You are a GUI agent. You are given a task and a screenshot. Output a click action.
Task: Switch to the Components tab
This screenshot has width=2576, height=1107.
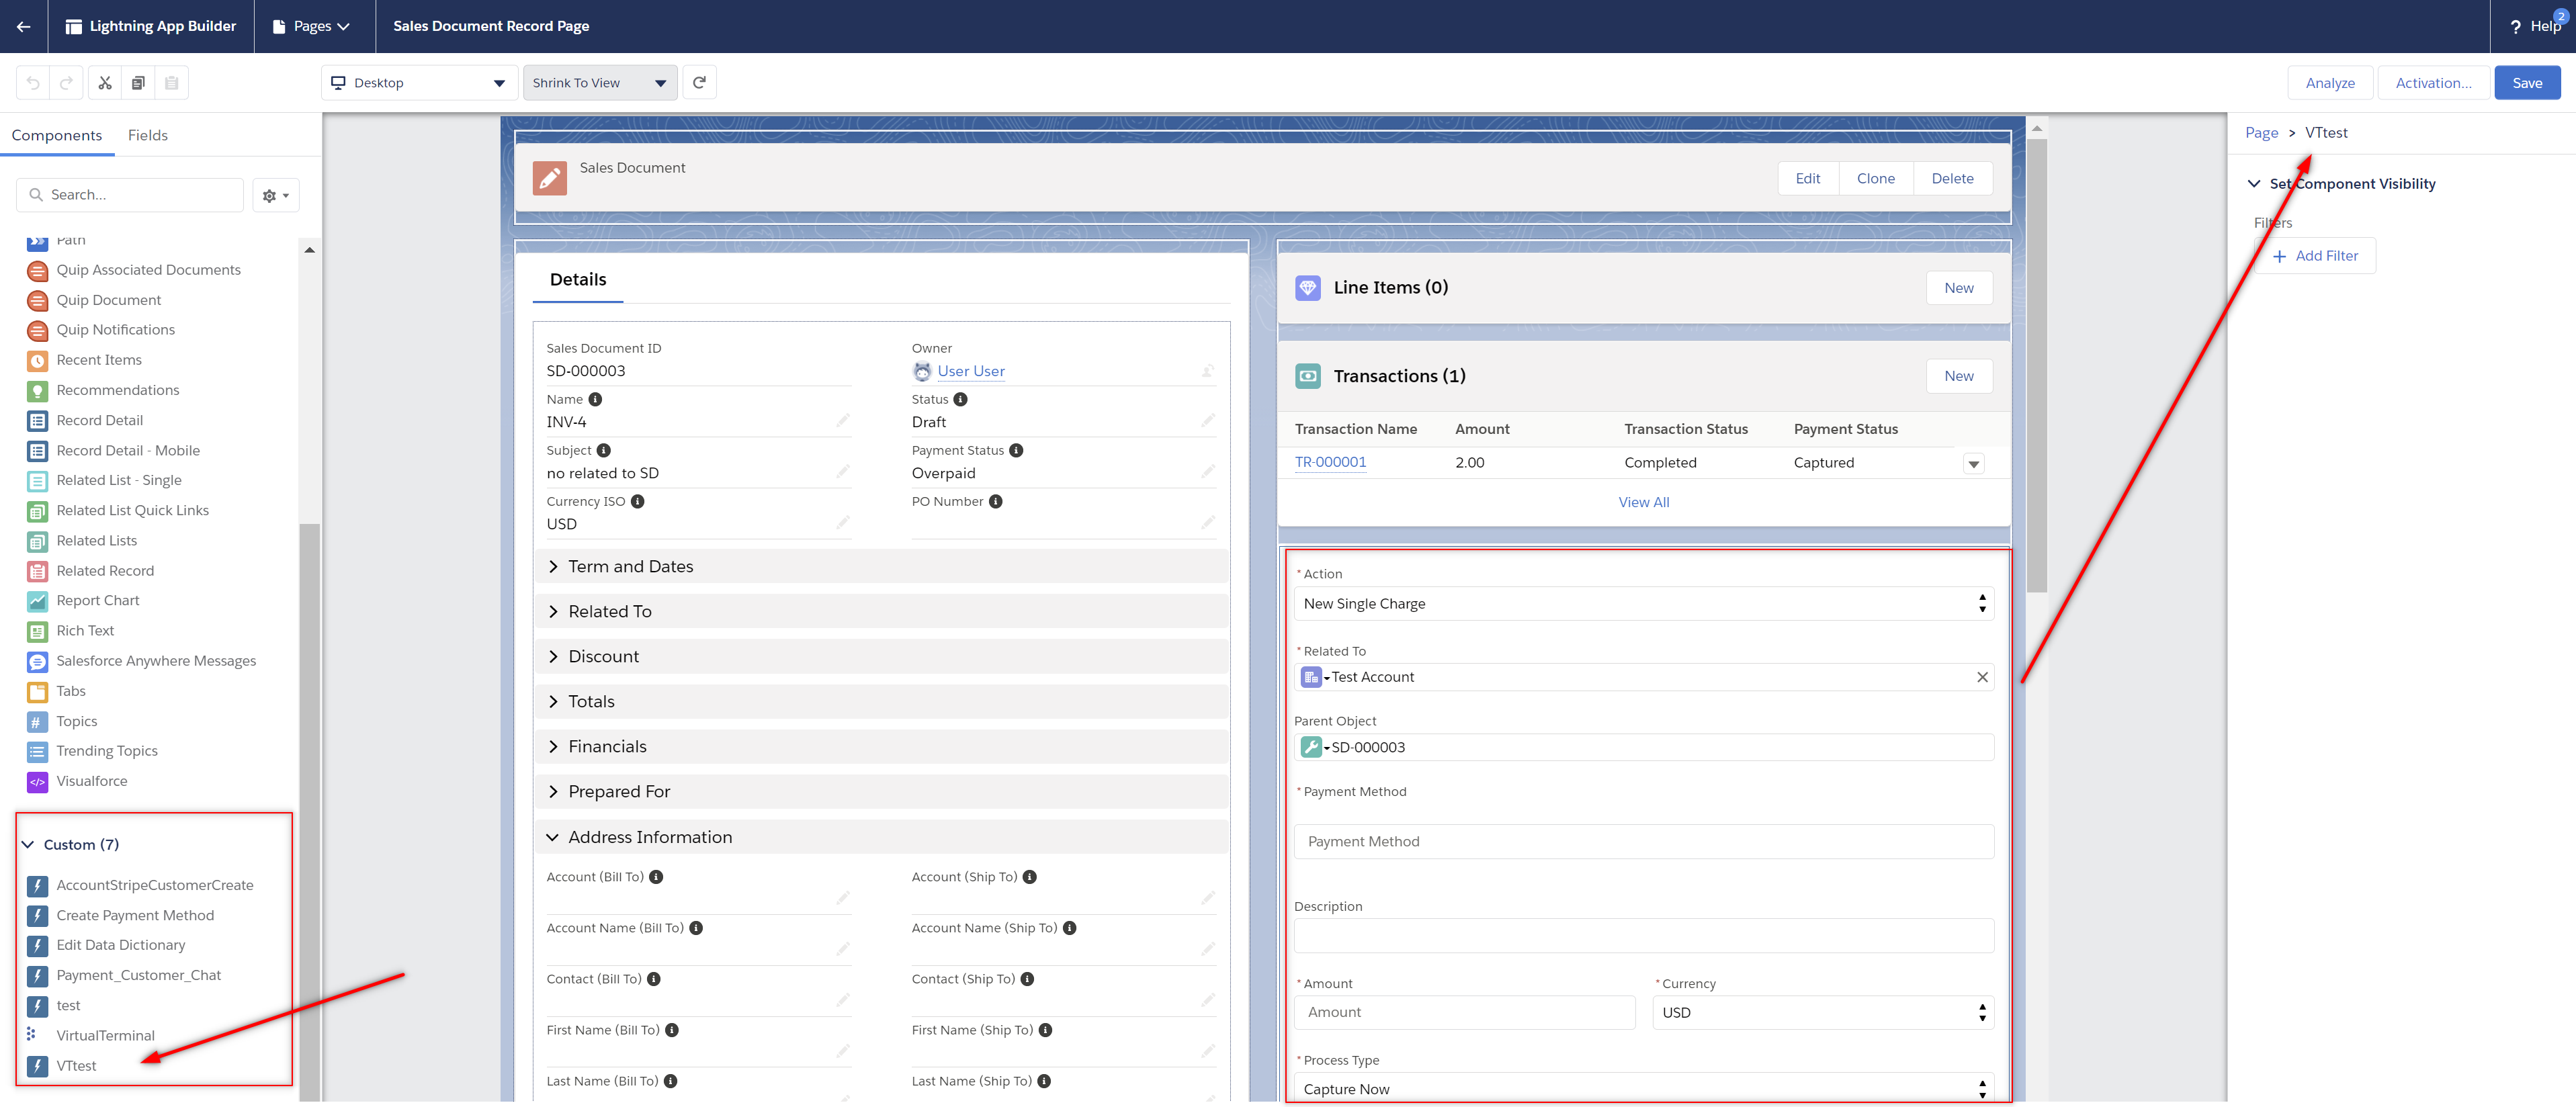click(x=57, y=135)
